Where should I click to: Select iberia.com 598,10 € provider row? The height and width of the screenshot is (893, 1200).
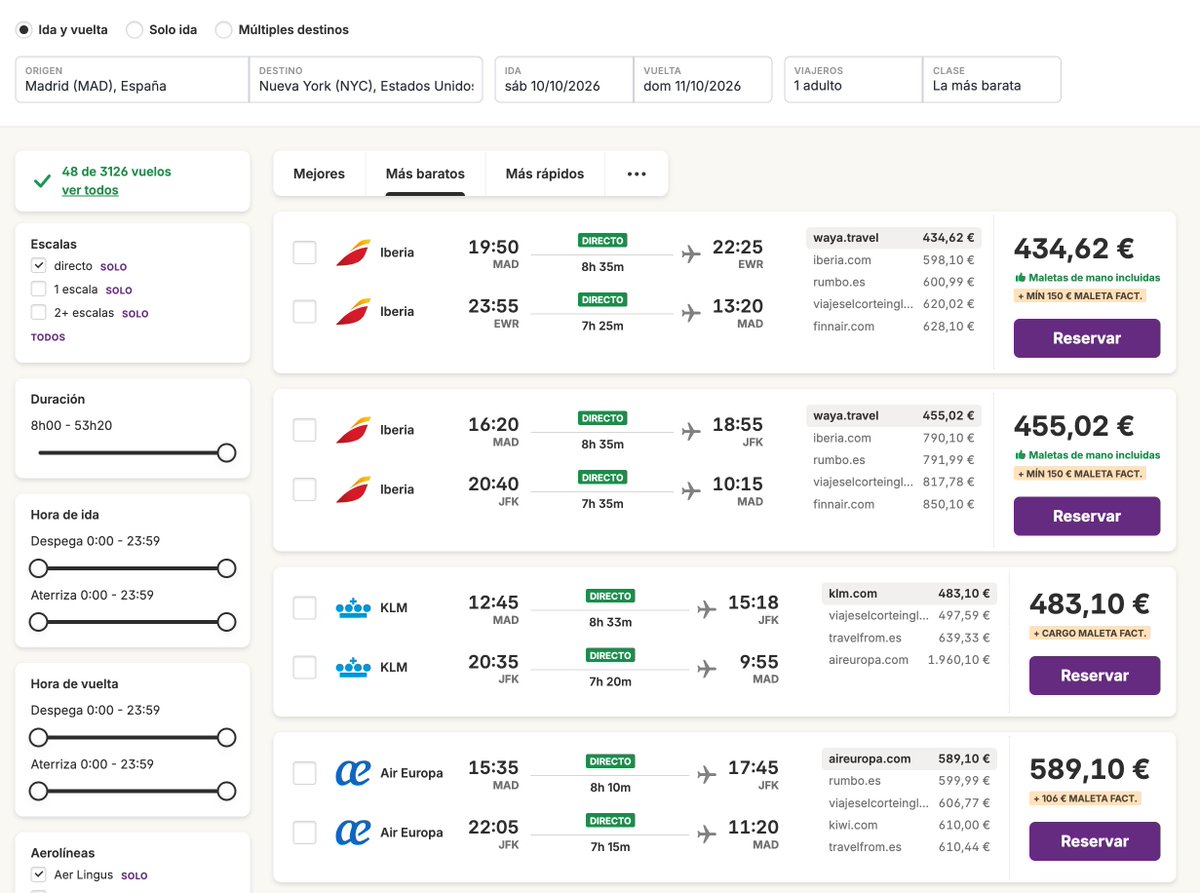tap(893, 260)
